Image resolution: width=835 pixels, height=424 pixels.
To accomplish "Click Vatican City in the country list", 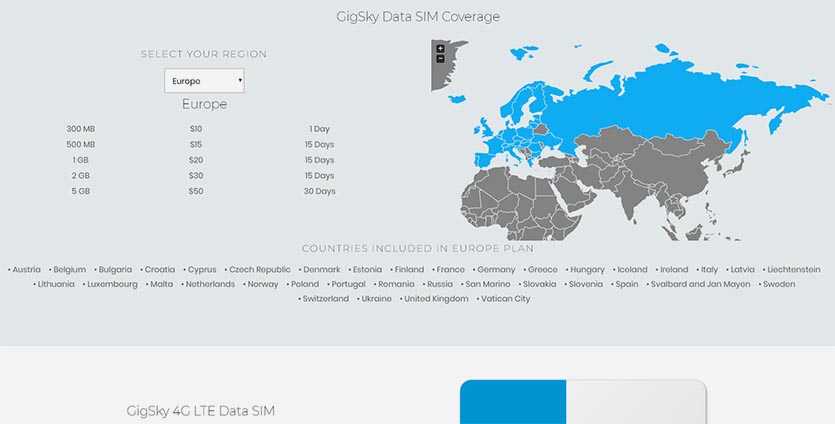I will [506, 298].
